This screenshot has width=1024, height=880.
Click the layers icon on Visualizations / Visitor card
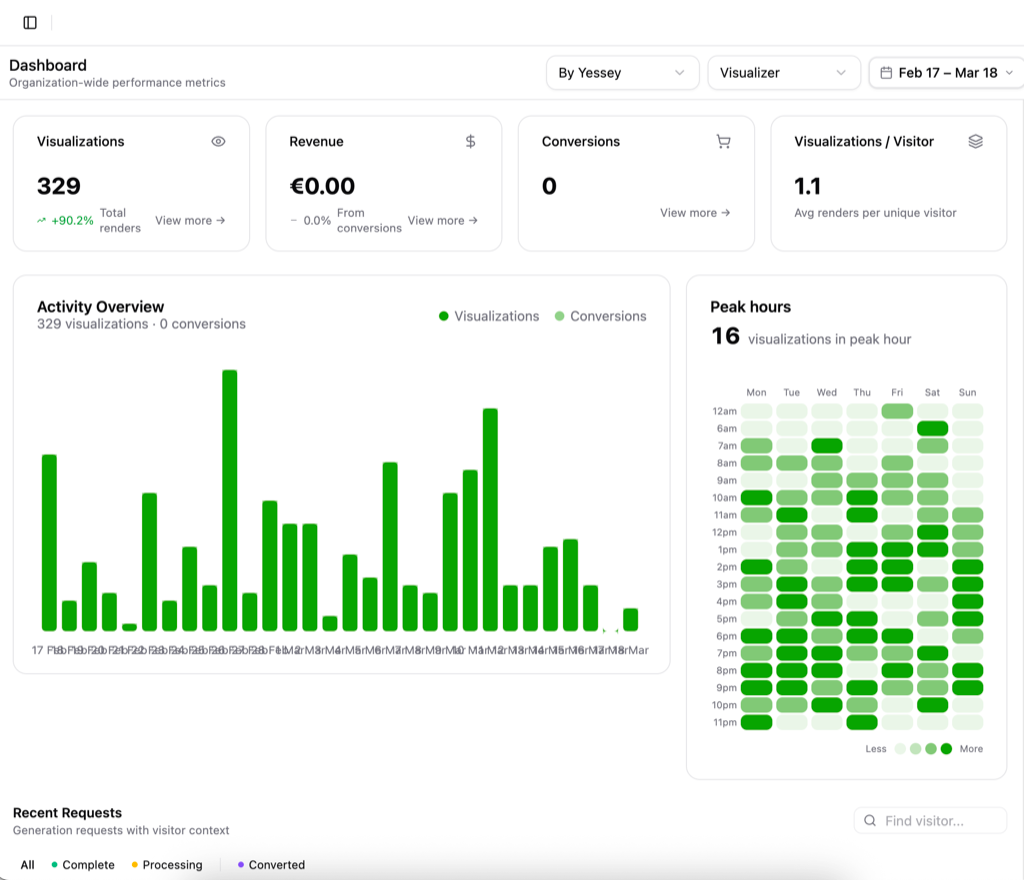click(x=975, y=142)
